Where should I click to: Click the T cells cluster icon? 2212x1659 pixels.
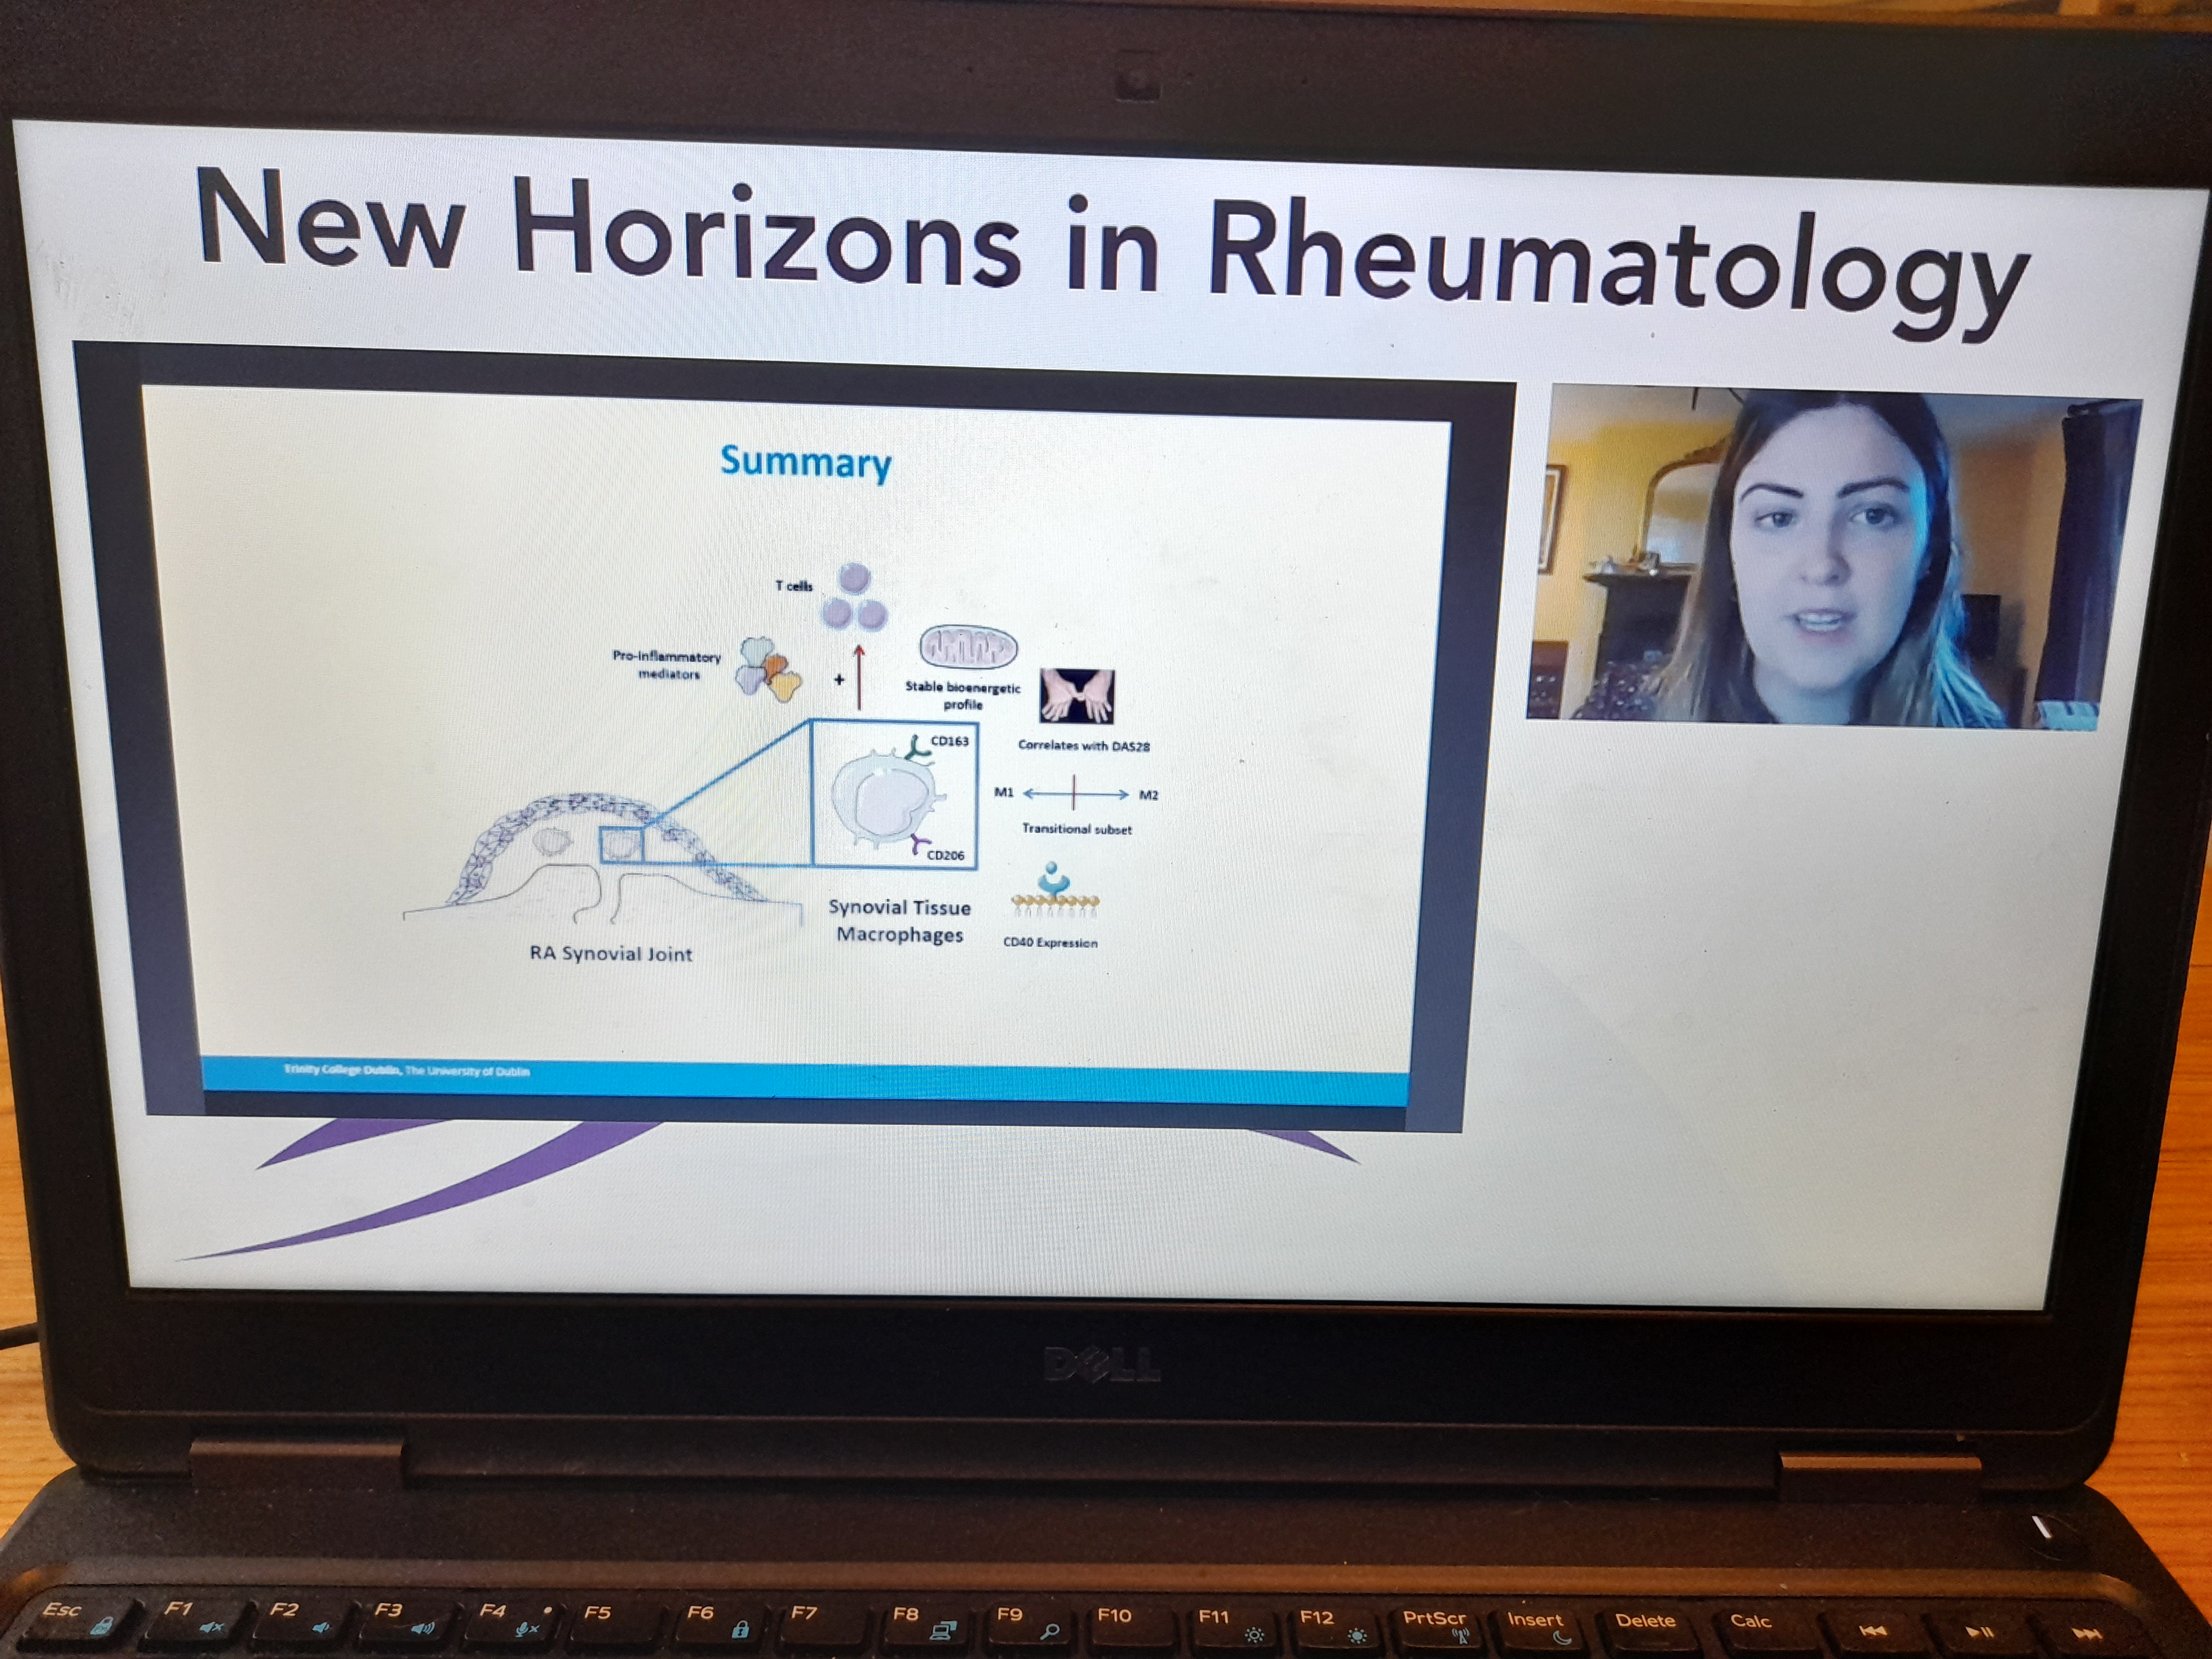[854, 598]
